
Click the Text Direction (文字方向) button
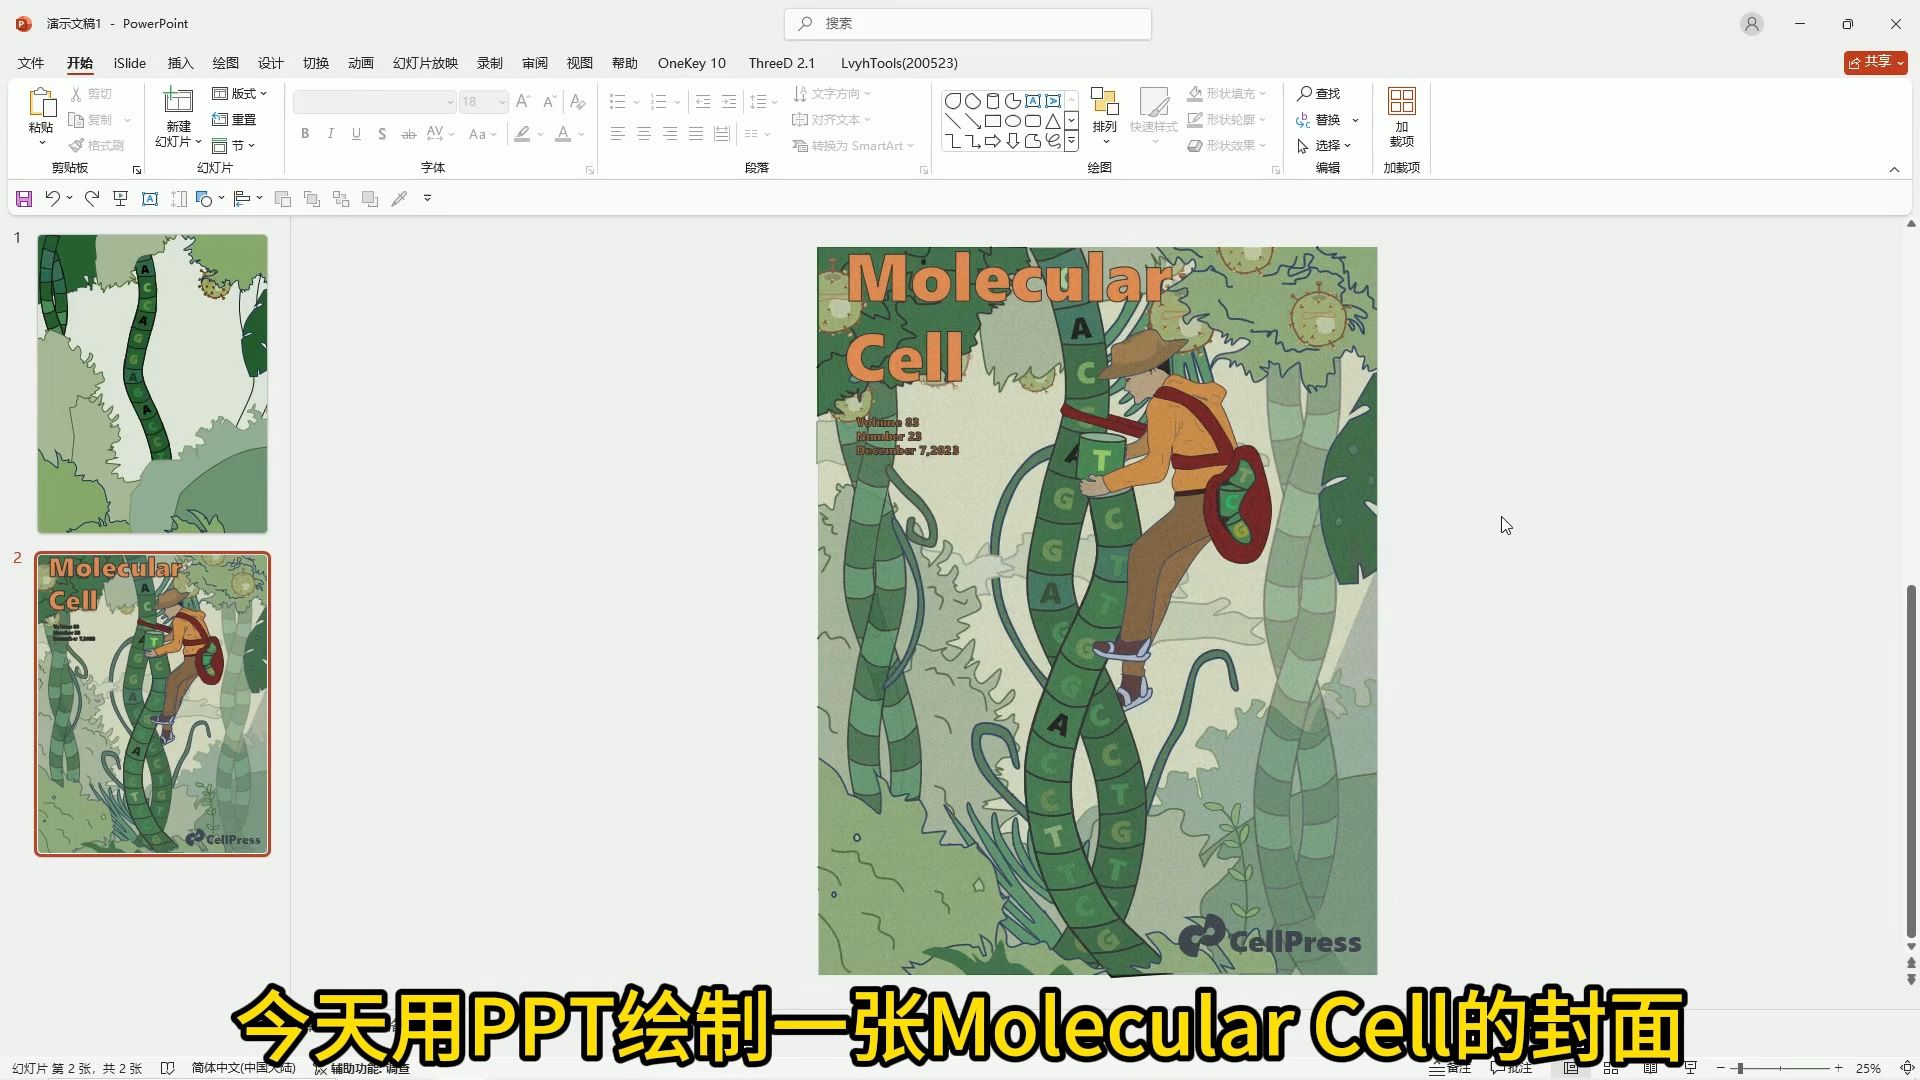click(x=832, y=93)
